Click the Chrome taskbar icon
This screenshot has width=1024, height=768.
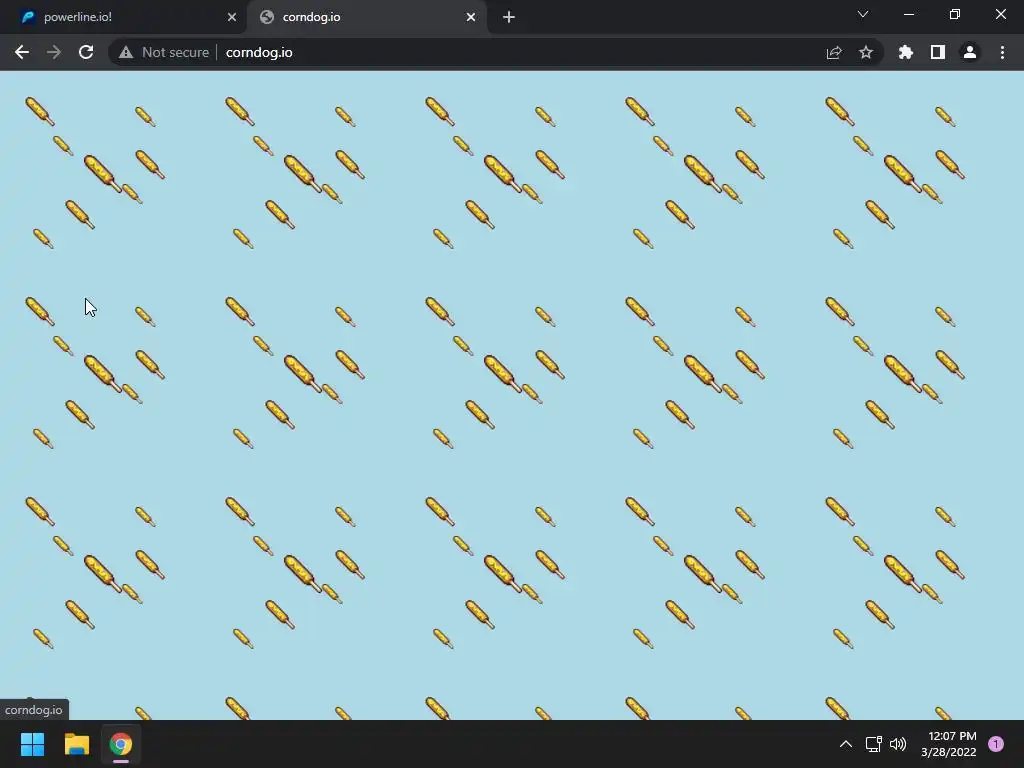click(x=121, y=744)
